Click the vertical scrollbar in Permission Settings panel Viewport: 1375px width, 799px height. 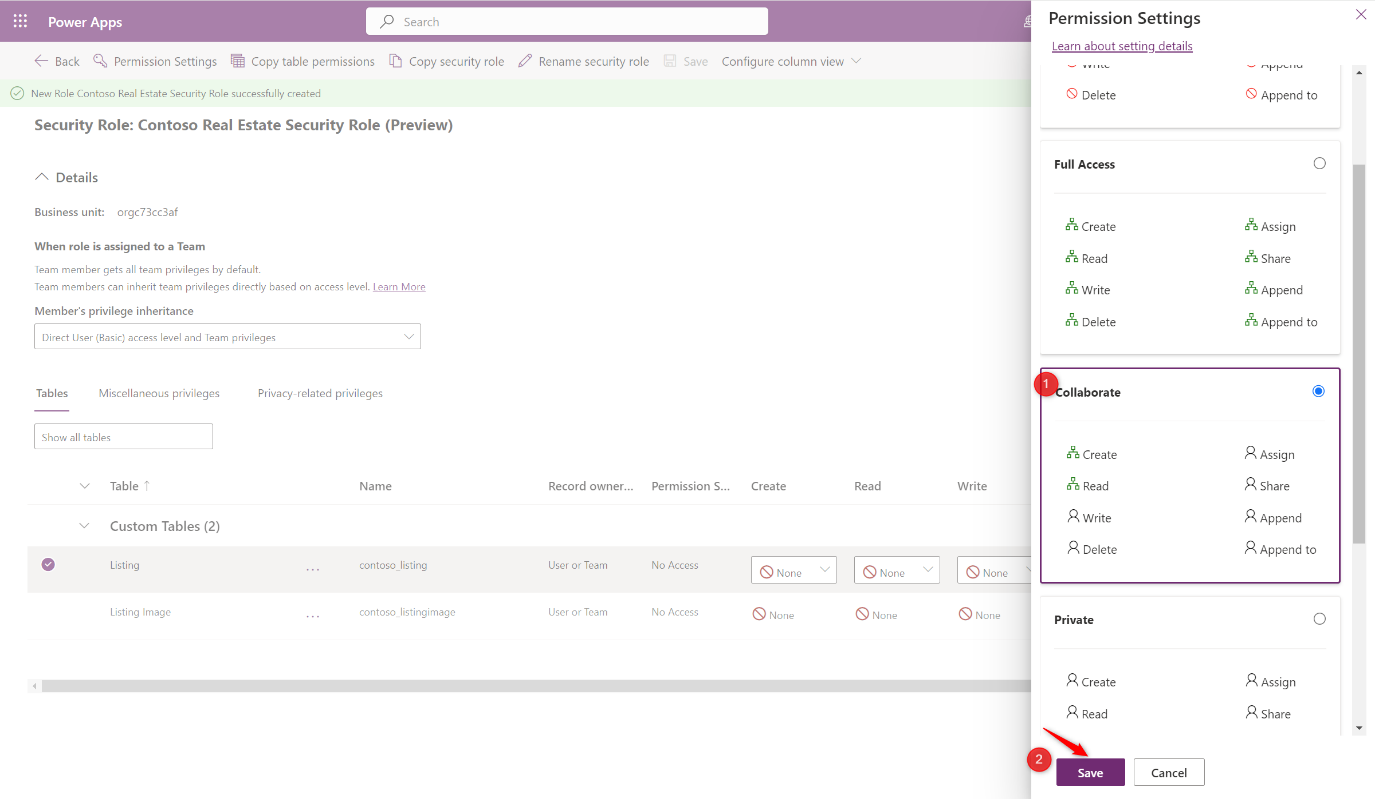pyautogui.click(x=1358, y=300)
